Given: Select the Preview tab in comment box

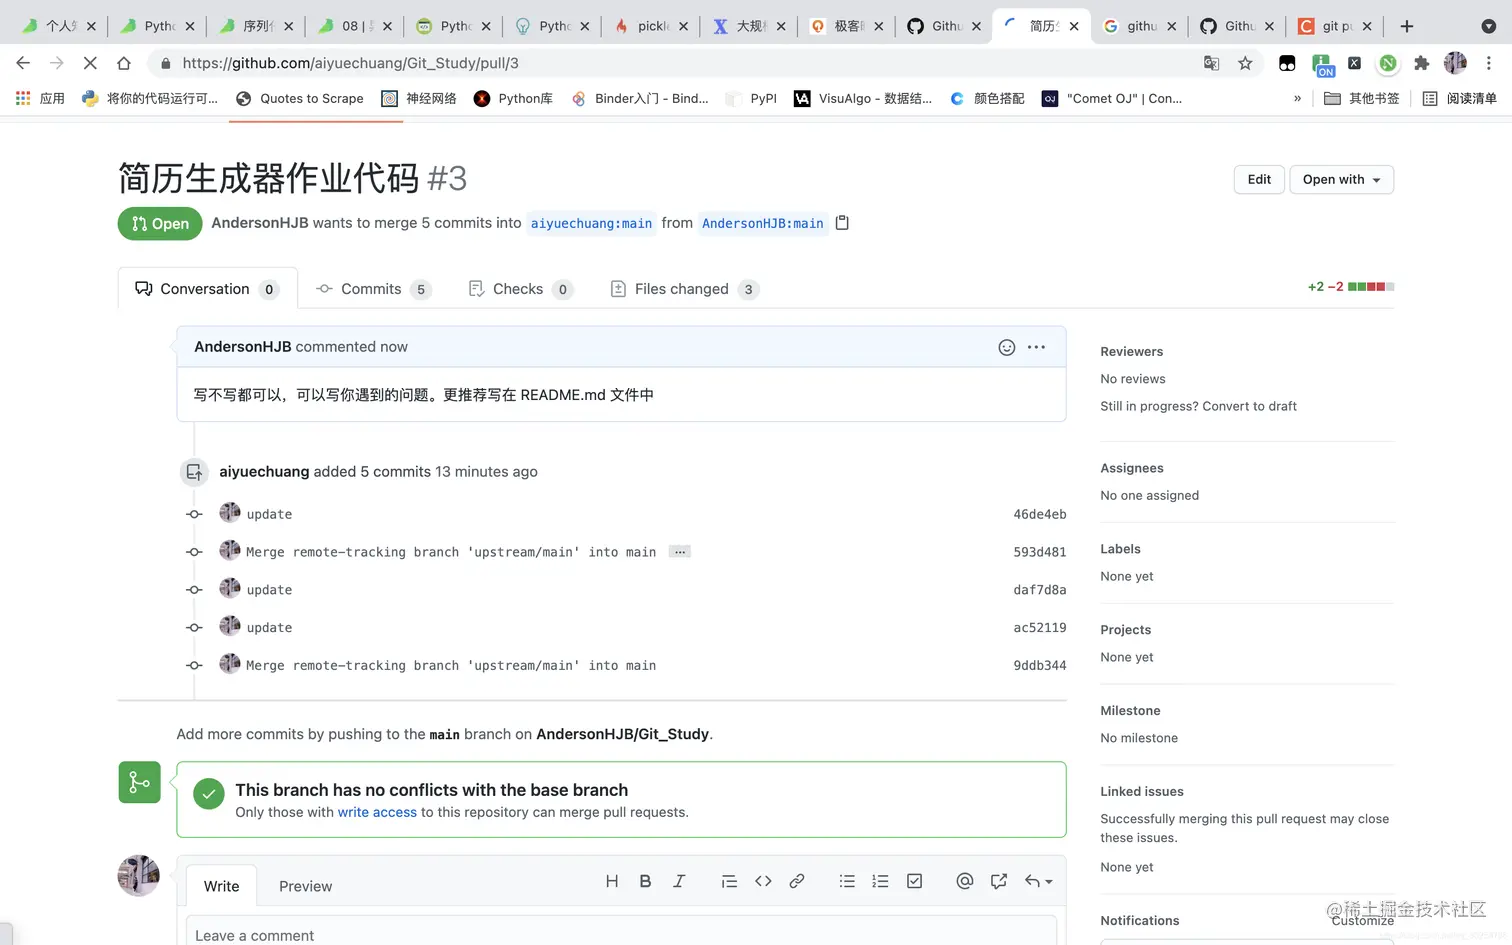Looking at the screenshot, I should click(305, 886).
